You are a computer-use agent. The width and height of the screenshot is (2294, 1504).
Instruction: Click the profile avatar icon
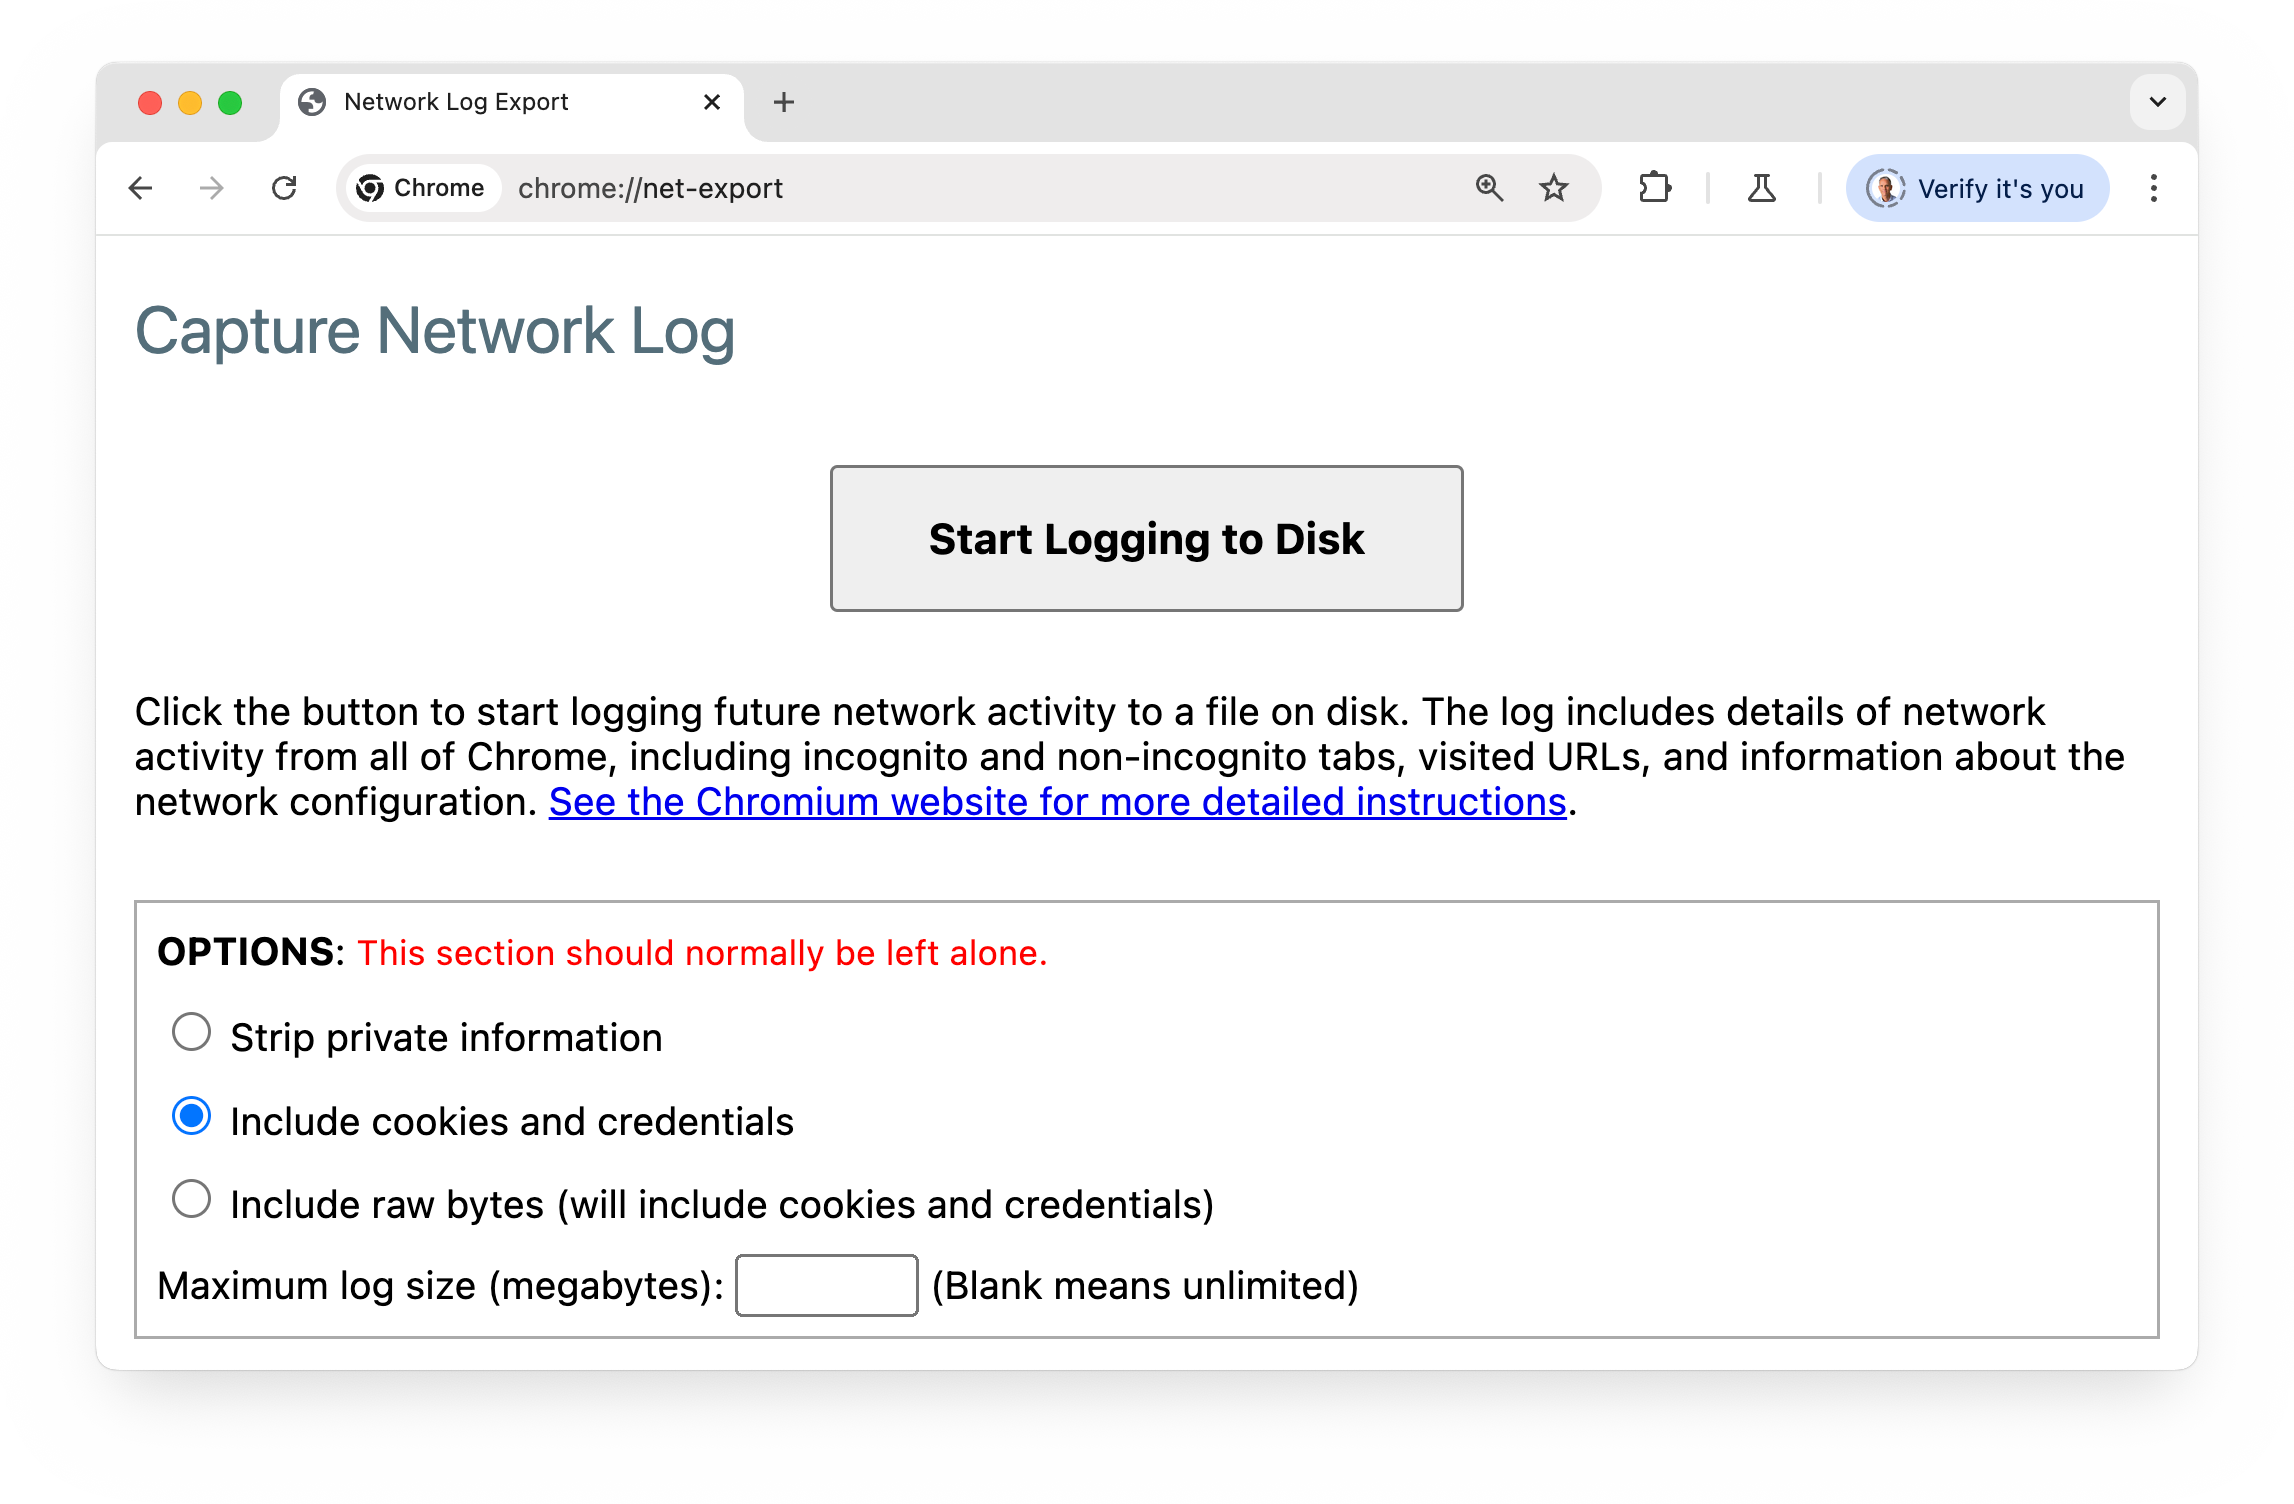point(1883,186)
